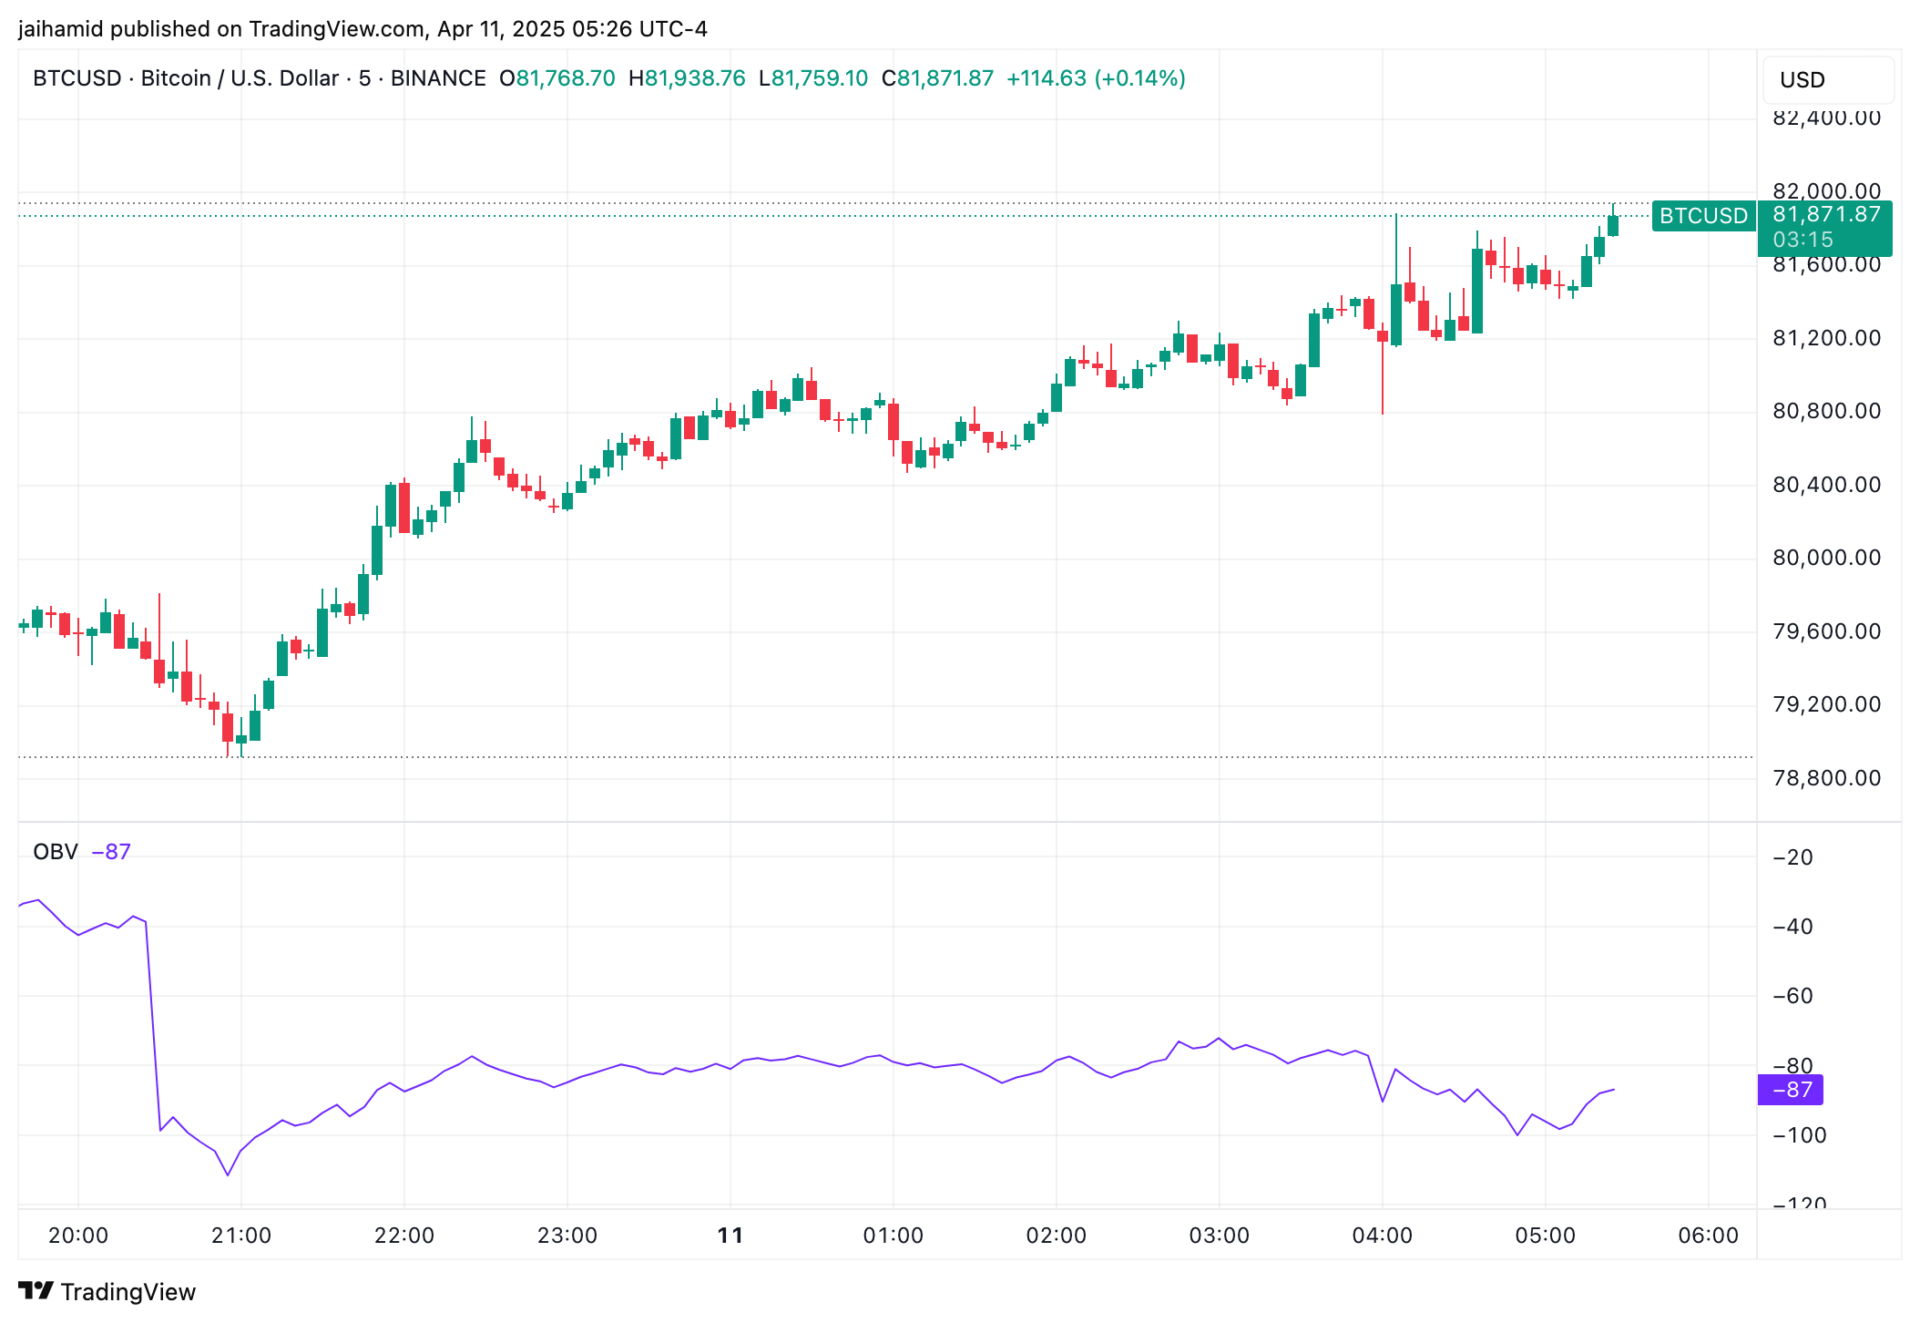Click the green BTCUSD price label tag
1920x1323 pixels.
[1703, 216]
